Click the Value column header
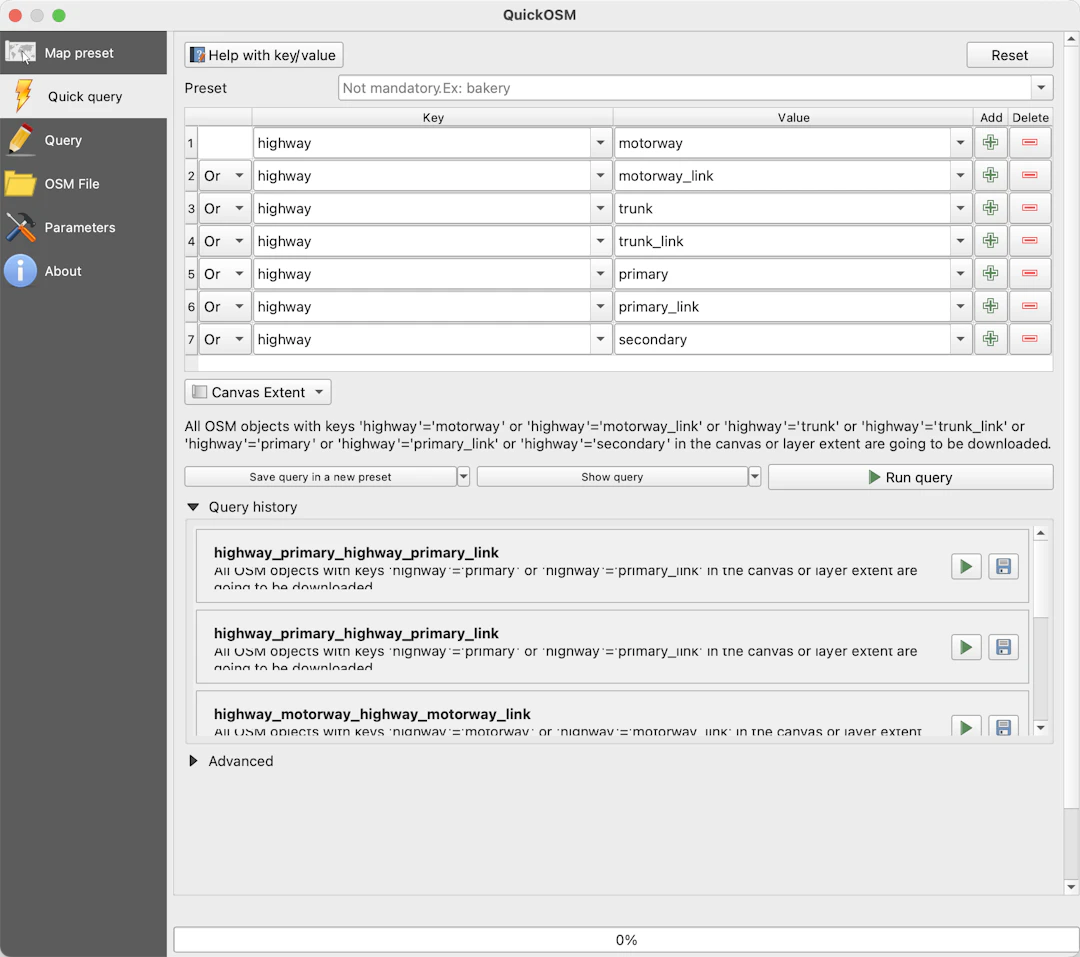Image resolution: width=1080 pixels, height=957 pixels. coord(793,117)
